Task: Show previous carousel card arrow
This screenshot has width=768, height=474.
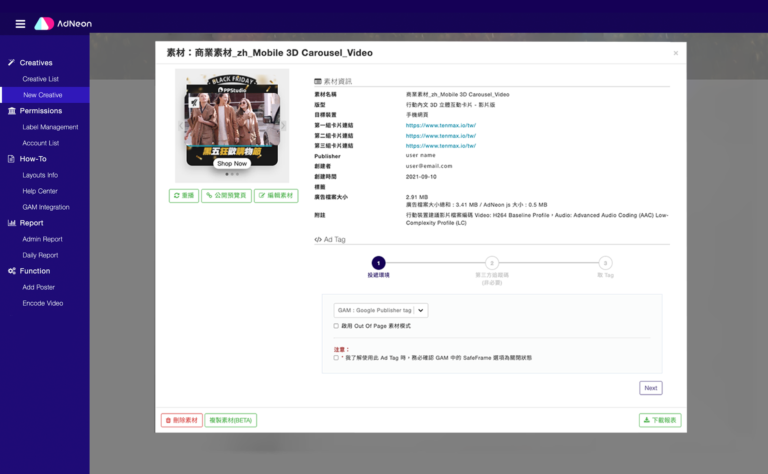Action: tap(181, 125)
